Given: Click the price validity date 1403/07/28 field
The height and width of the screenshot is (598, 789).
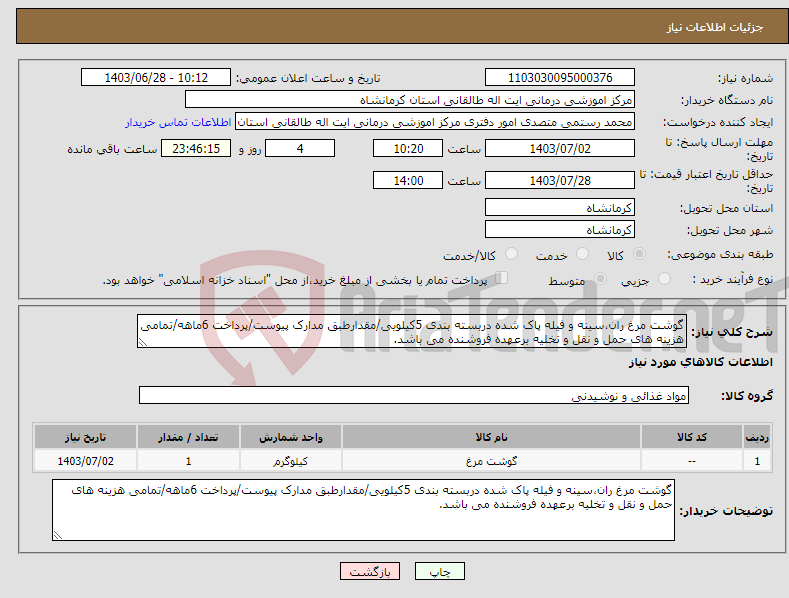Looking at the screenshot, I should 560,180.
